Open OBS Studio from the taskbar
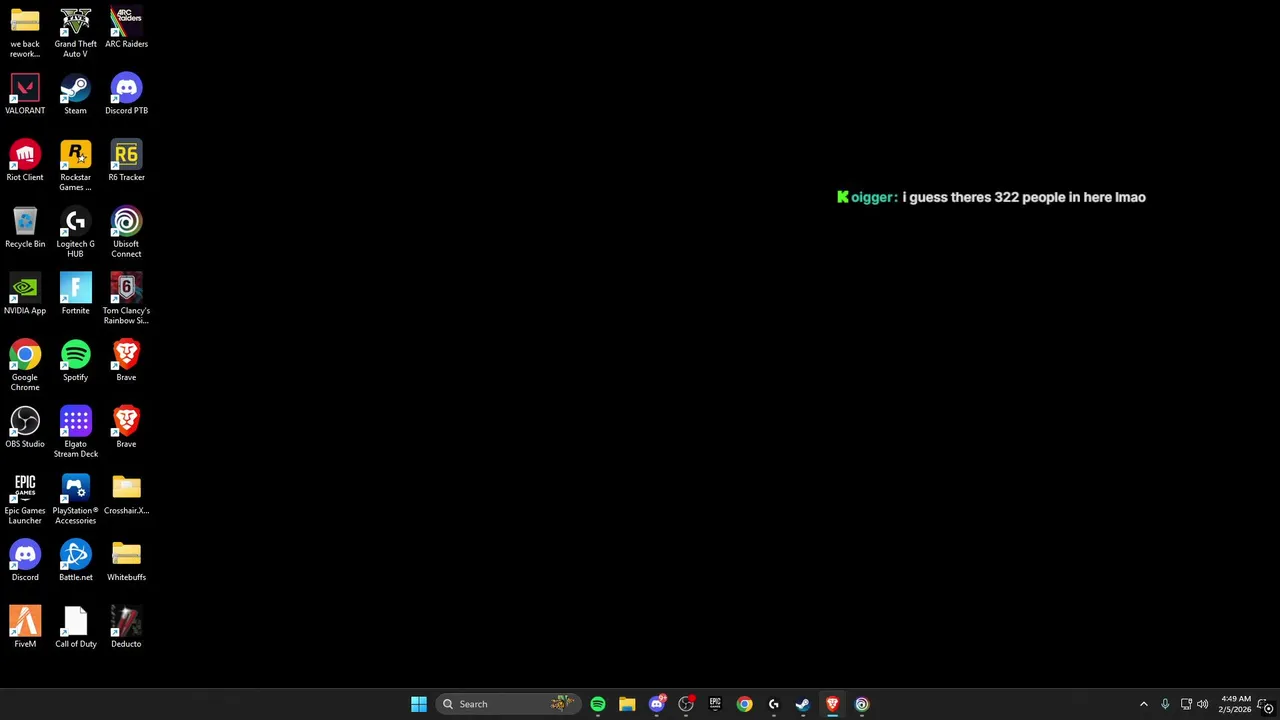1280x720 pixels. [686, 704]
